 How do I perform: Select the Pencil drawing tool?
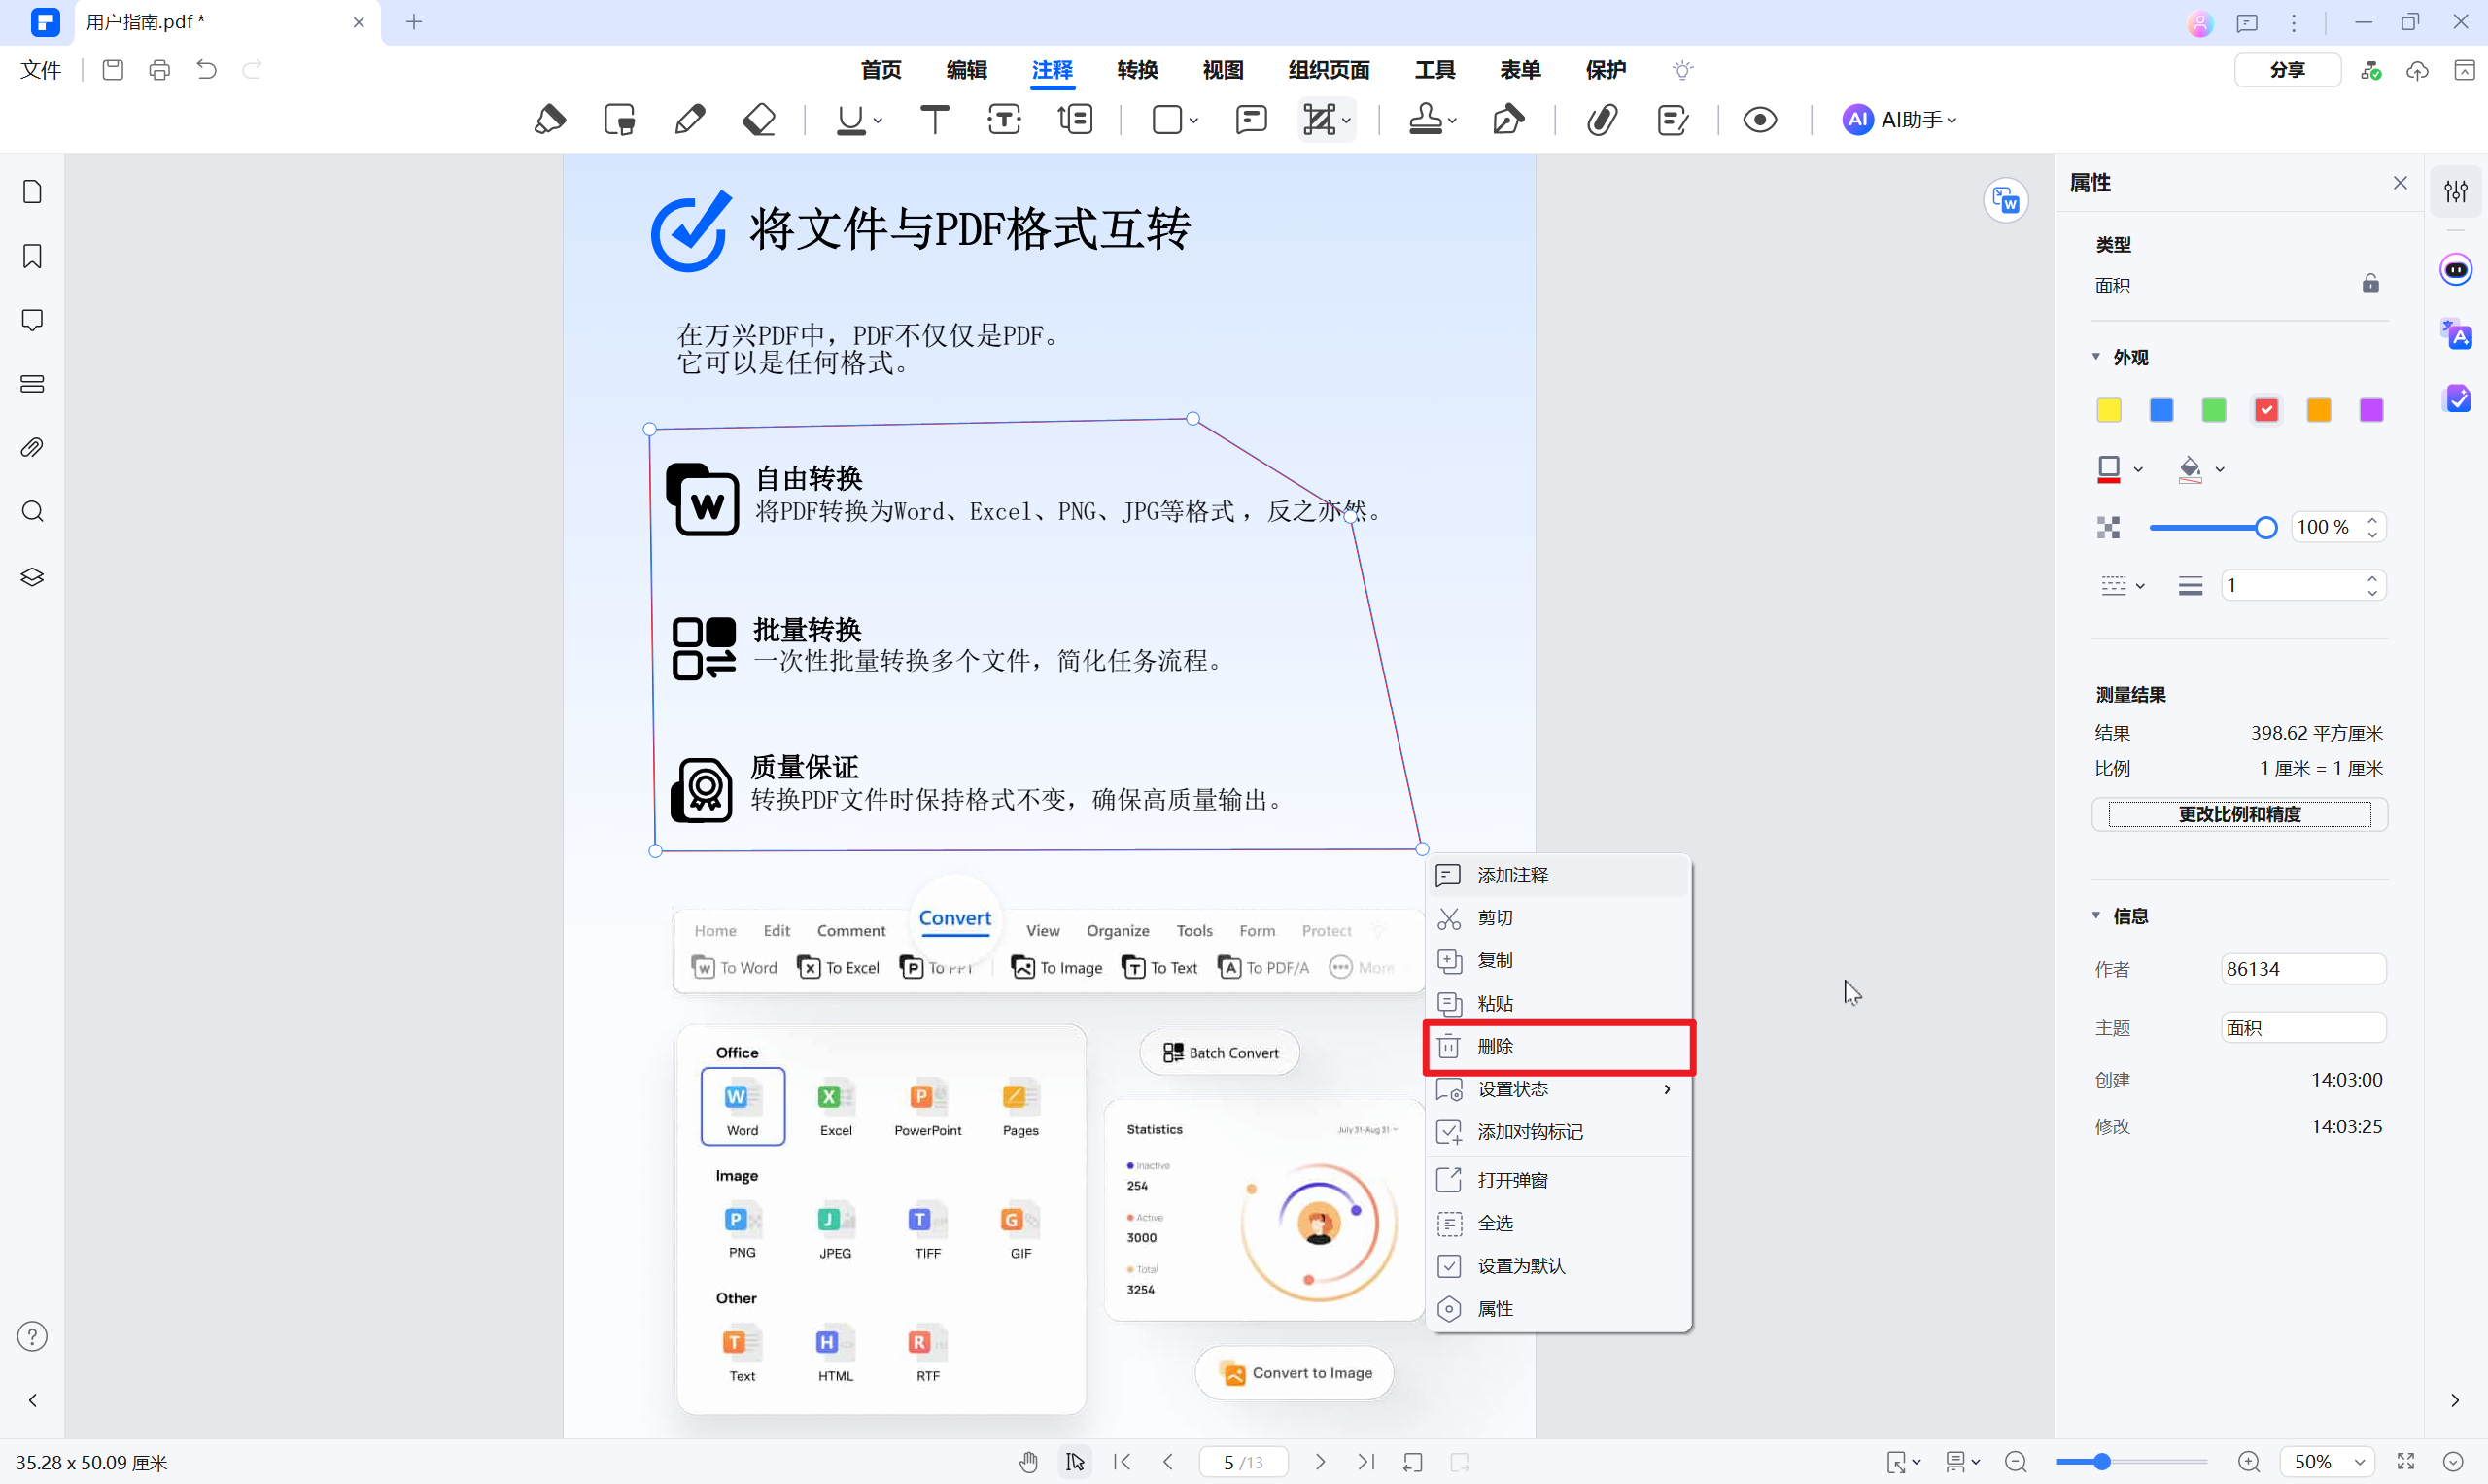(x=689, y=119)
